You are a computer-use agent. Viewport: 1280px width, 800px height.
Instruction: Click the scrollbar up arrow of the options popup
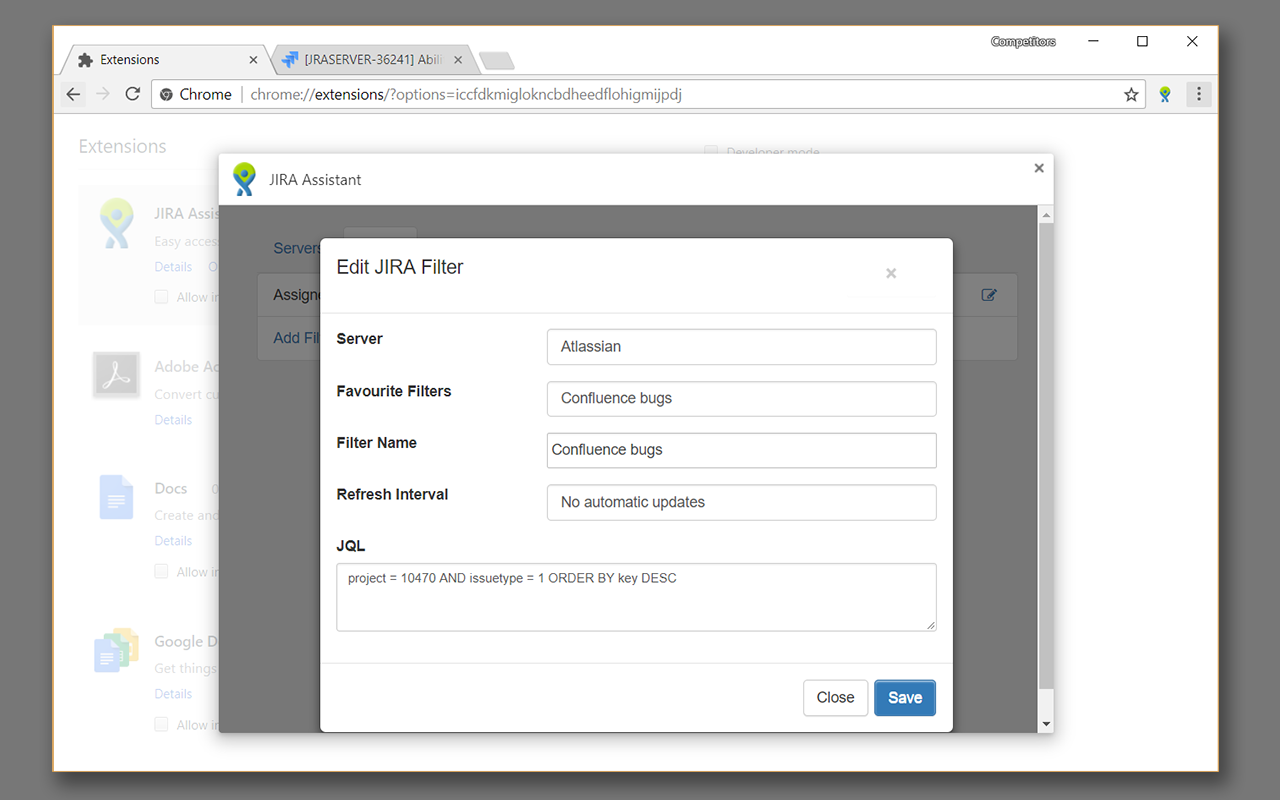[x=1046, y=215]
